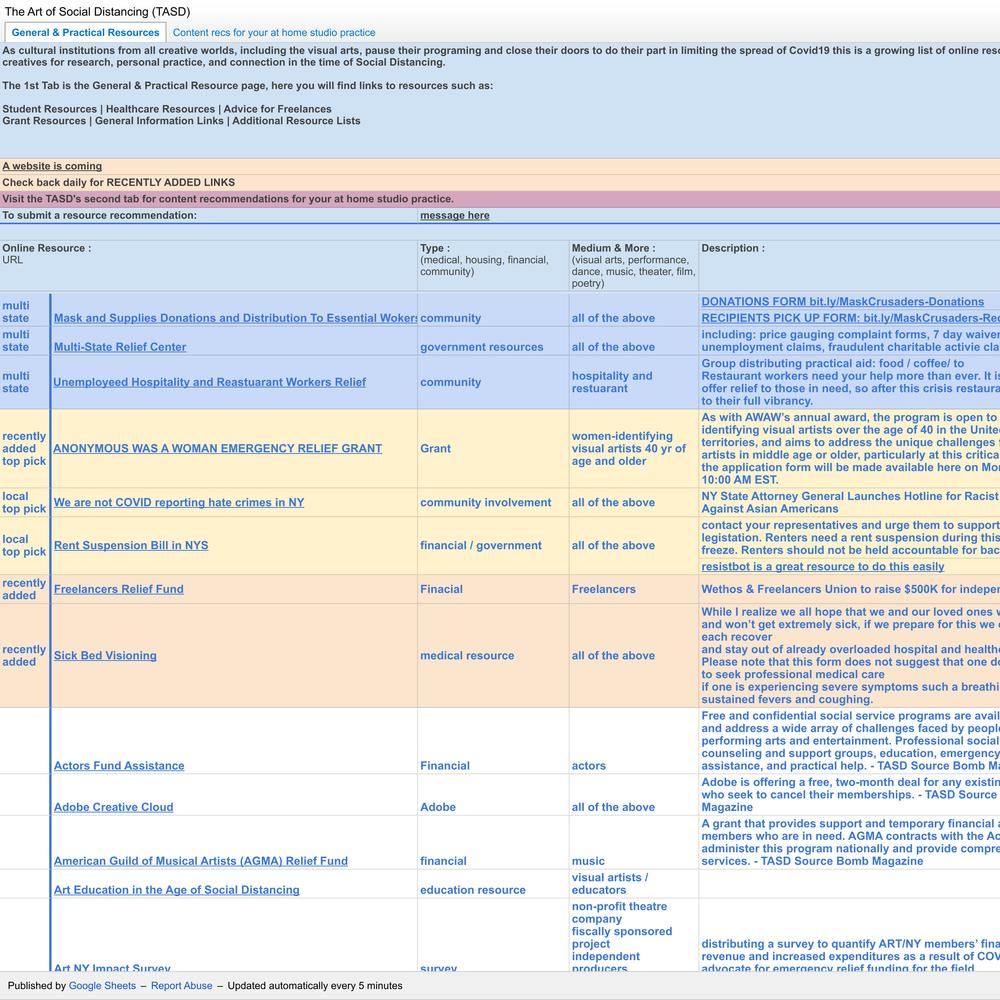
Task: Open Mask and Supplies Donations and Distribution link
Action: (x=235, y=318)
